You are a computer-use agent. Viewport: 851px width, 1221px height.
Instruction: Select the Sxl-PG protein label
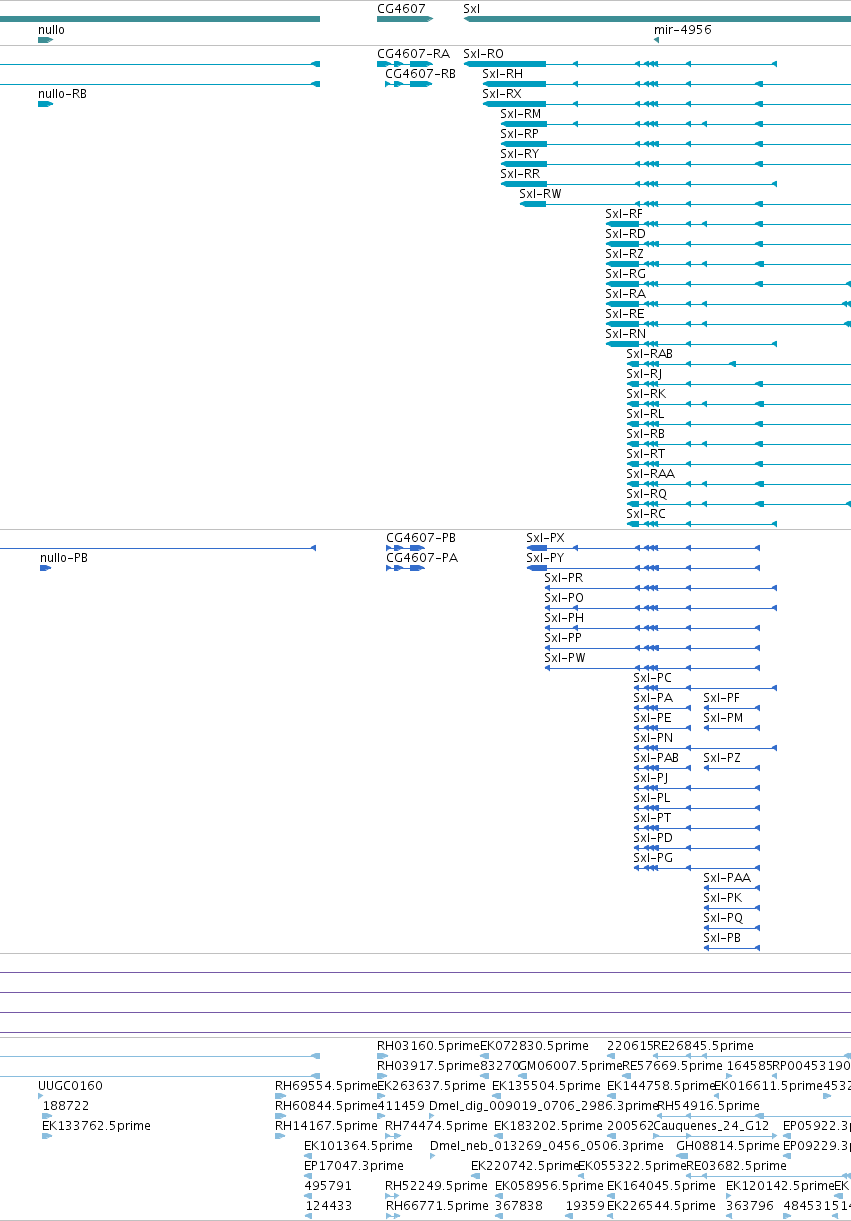[x=653, y=857]
